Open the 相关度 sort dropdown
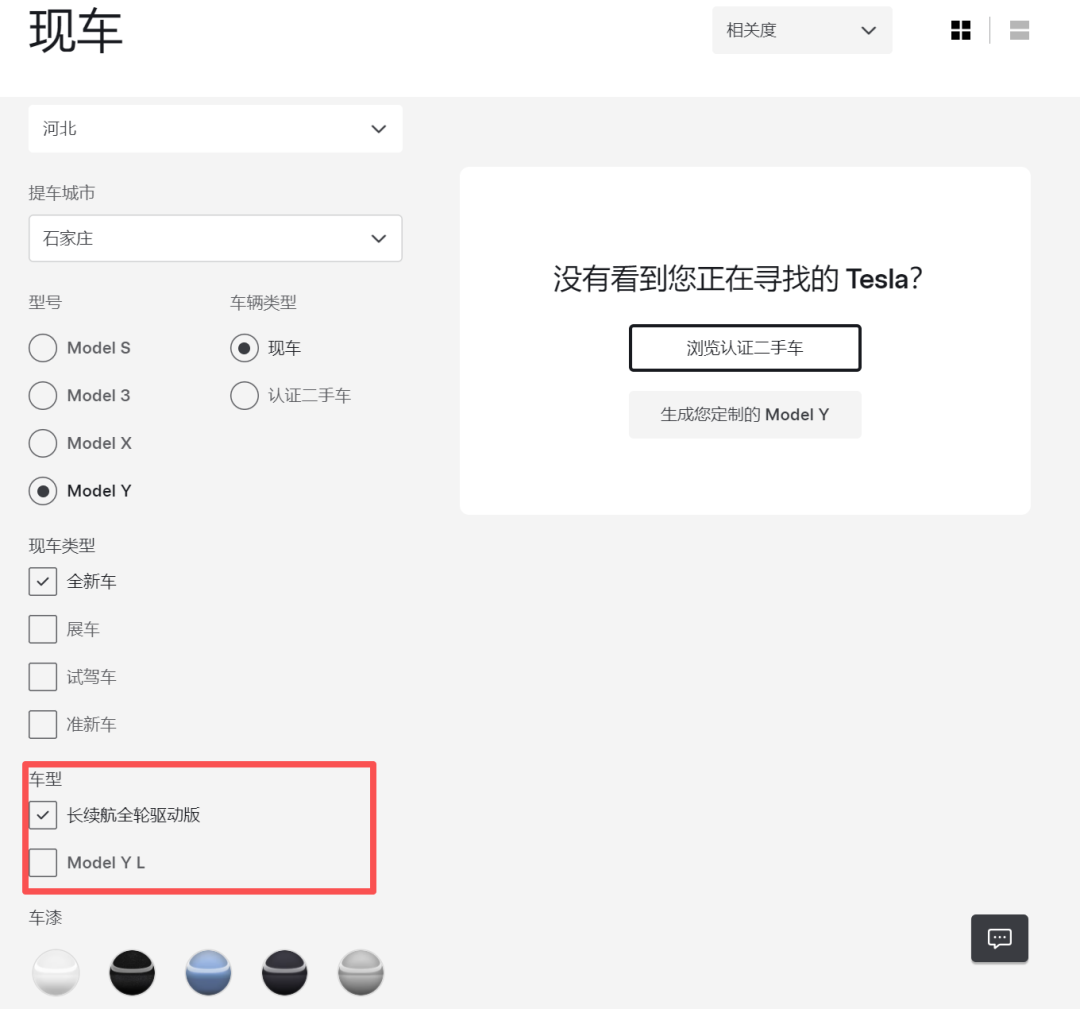 (802, 30)
